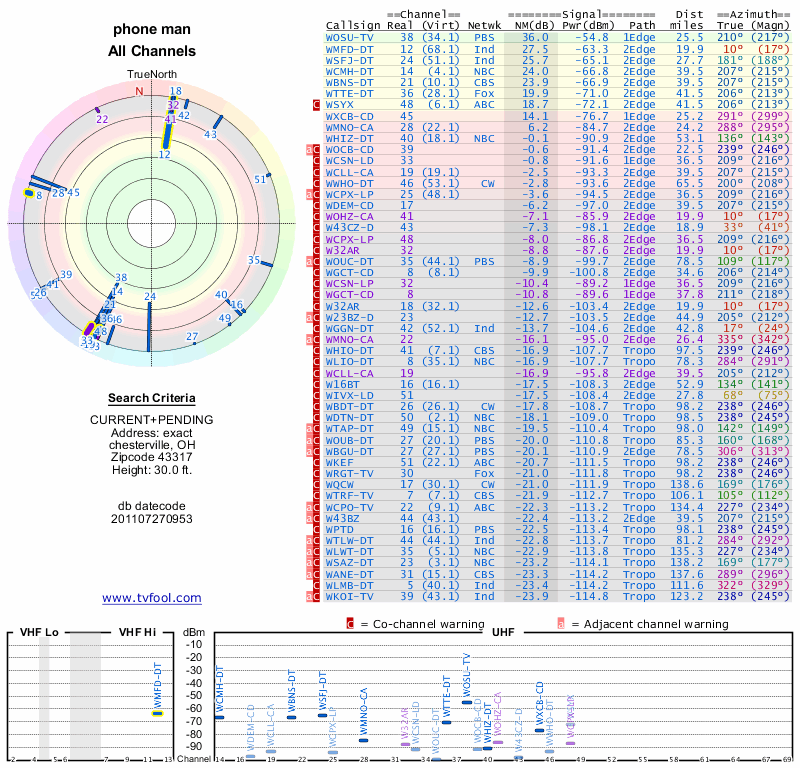This screenshot has width=800, height=768.
Task: Click the co-channel warning icon beside WSYX
Action: click(317, 104)
